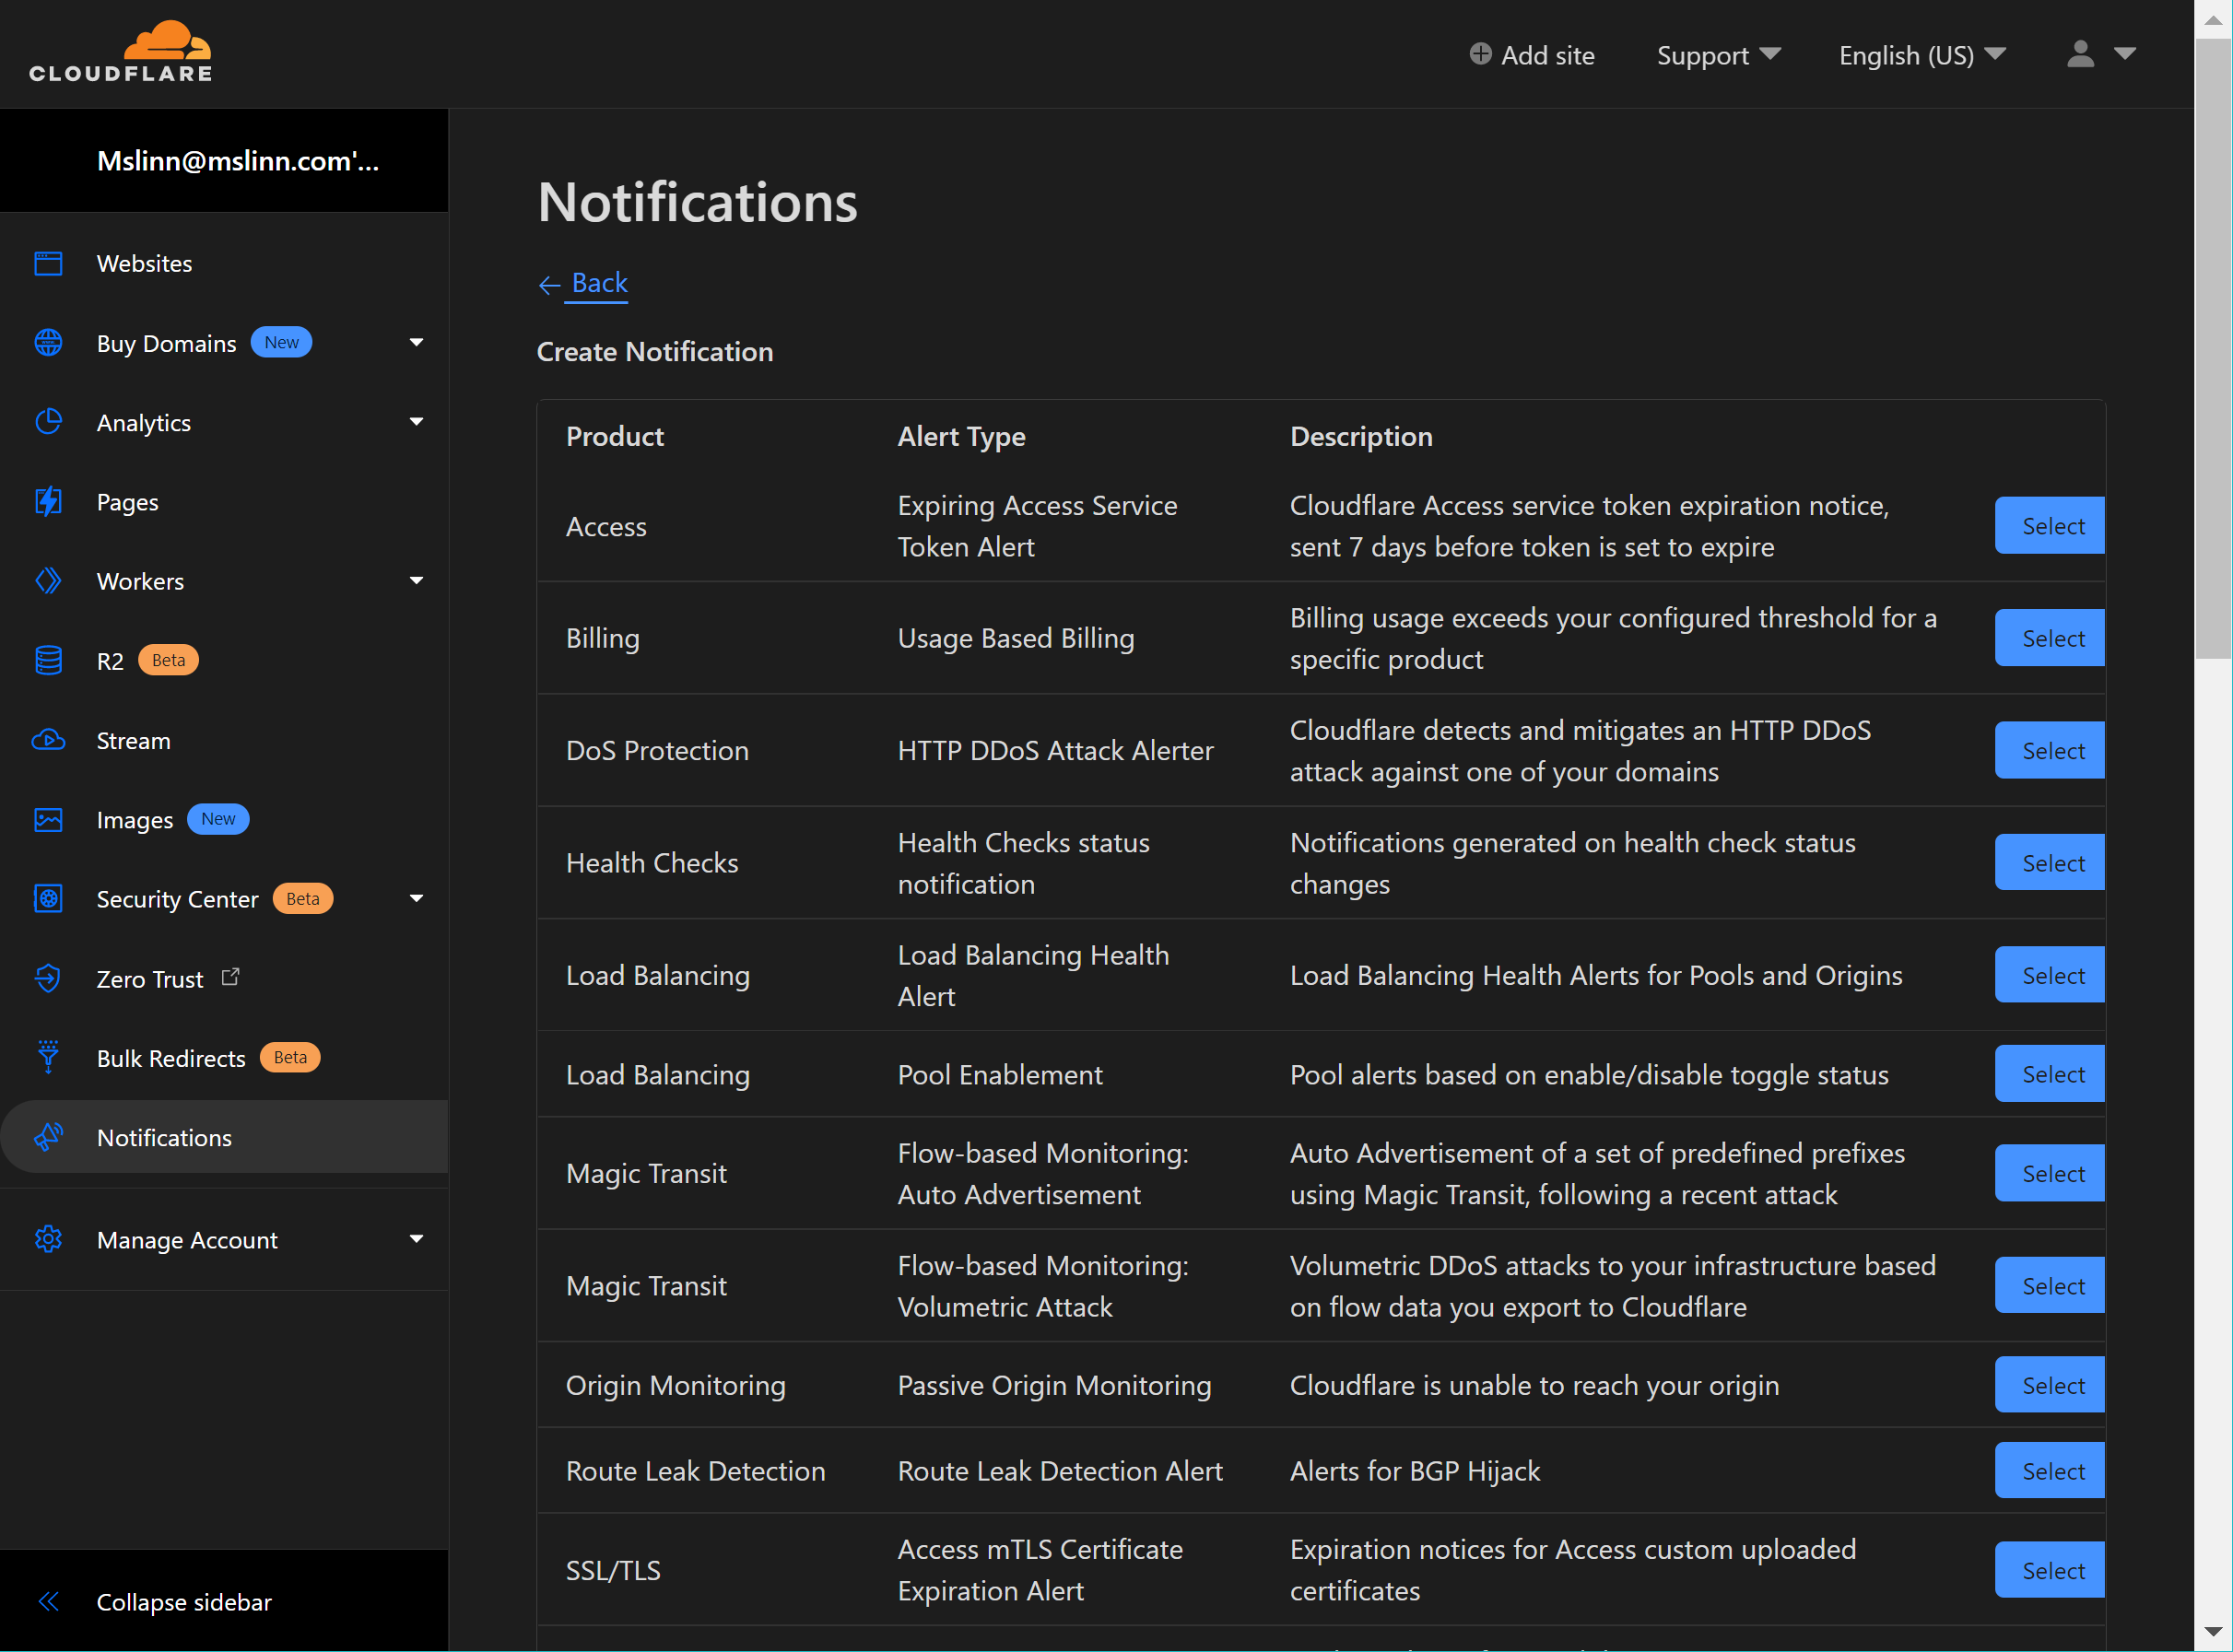Expand the Buy Domains submenu arrow
This screenshot has height=1652, width=2233.
click(416, 343)
